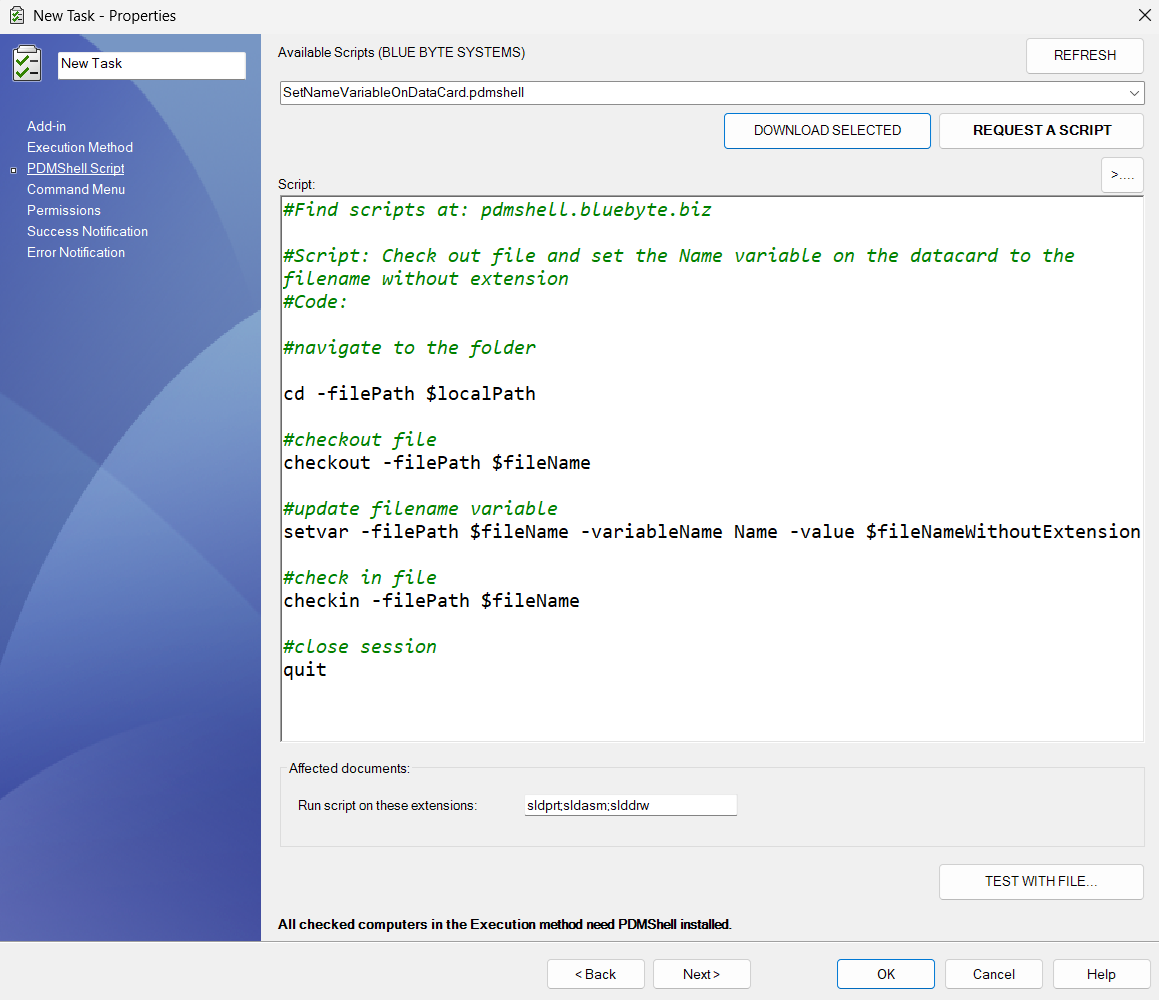Click TEST WITH FILE to try the script
The height and width of the screenshot is (1000, 1159).
[x=1041, y=881]
